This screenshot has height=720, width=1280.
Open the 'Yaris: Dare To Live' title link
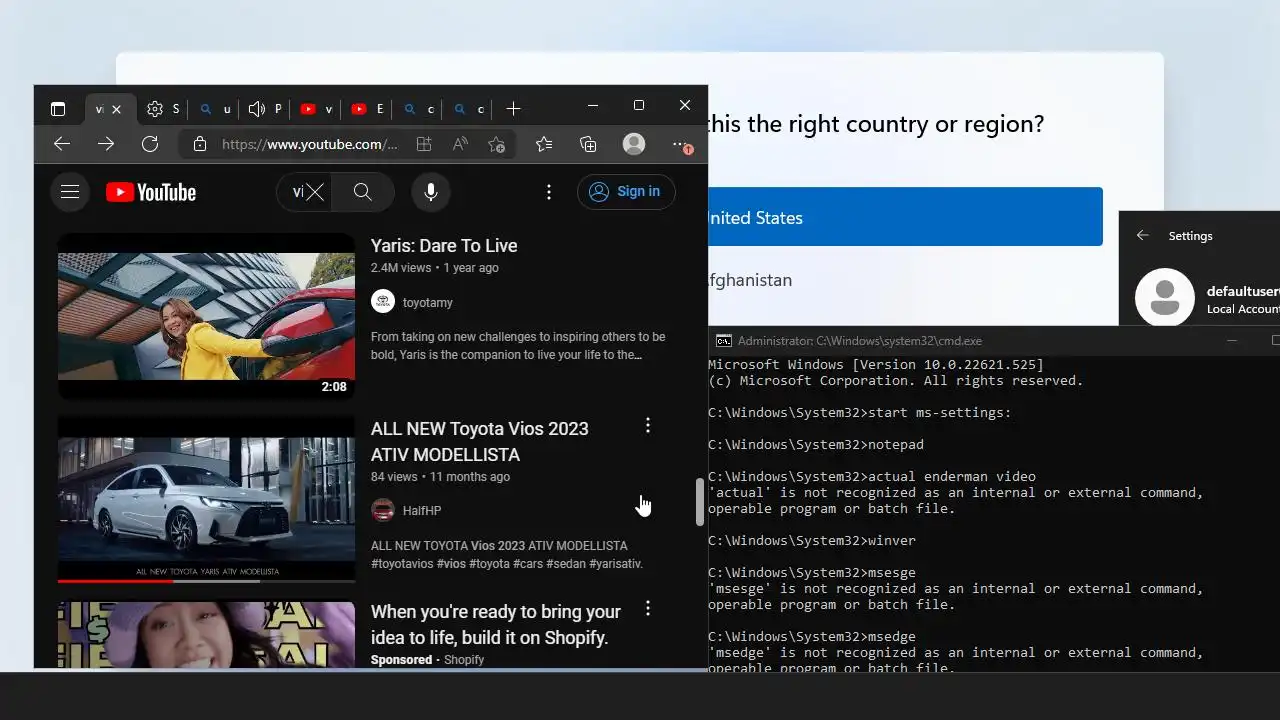click(444, 246)
